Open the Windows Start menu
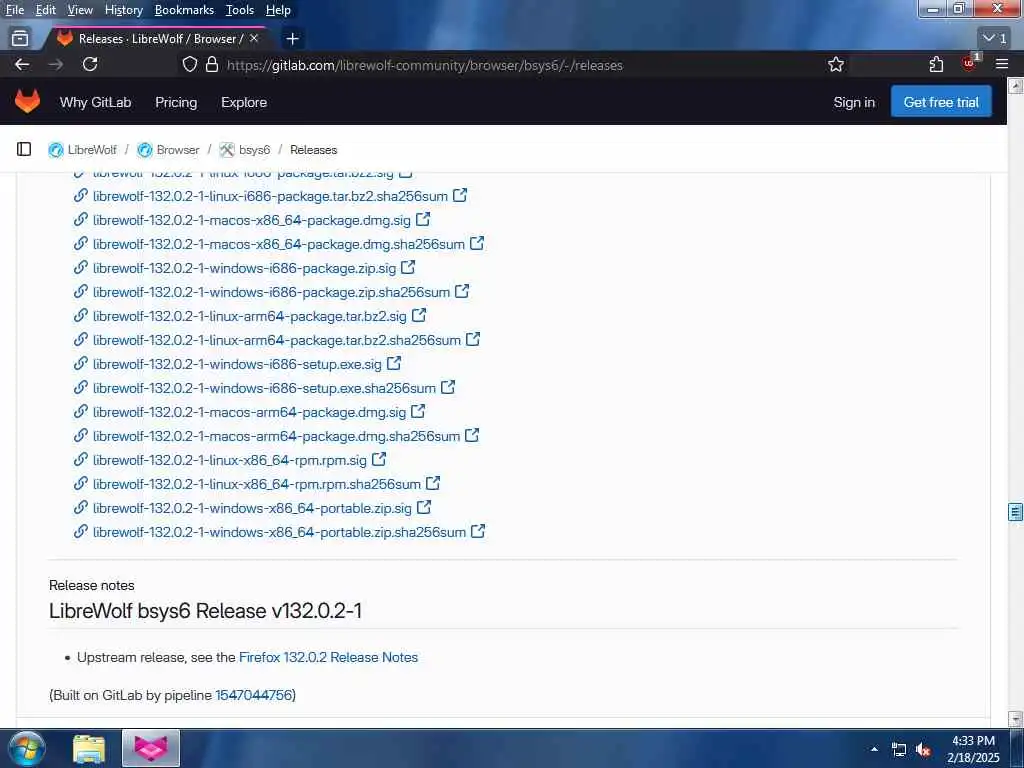The height and width of the screenshot is (768, 1024). (26, 748)
